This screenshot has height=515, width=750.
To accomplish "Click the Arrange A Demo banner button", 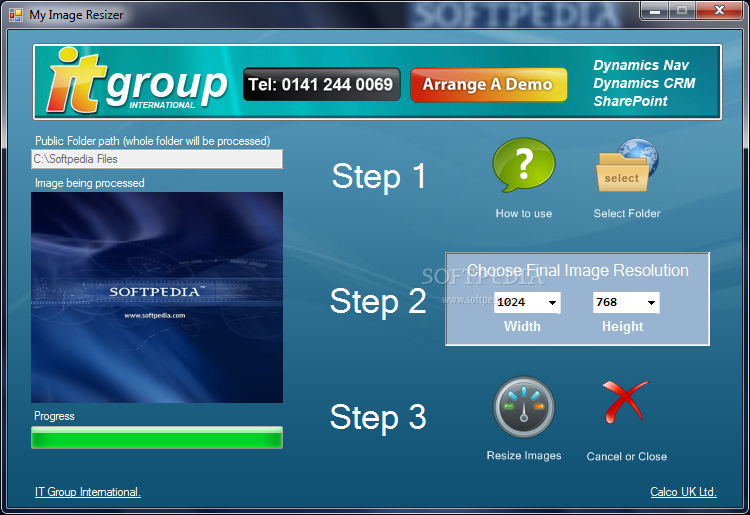I will [x=488, y=85].
